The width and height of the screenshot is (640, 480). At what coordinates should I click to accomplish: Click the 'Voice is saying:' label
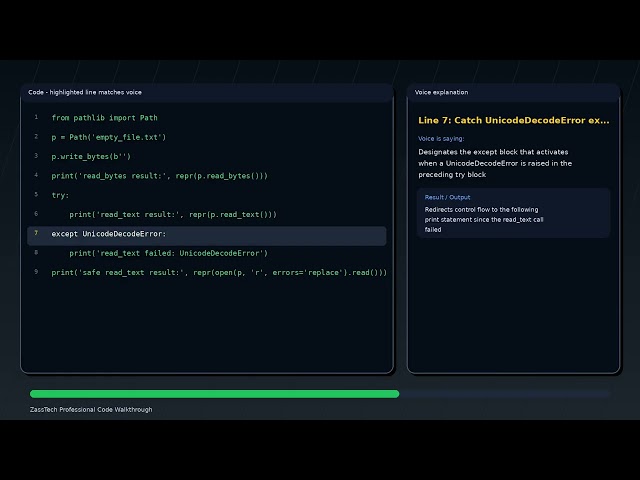tap(441, 139)
